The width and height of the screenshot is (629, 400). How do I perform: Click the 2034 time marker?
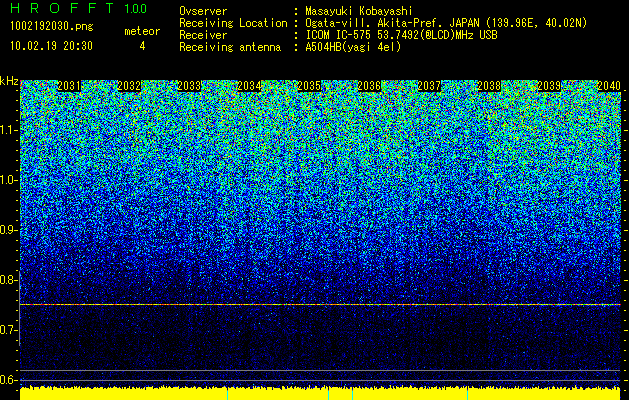(249, 86)
